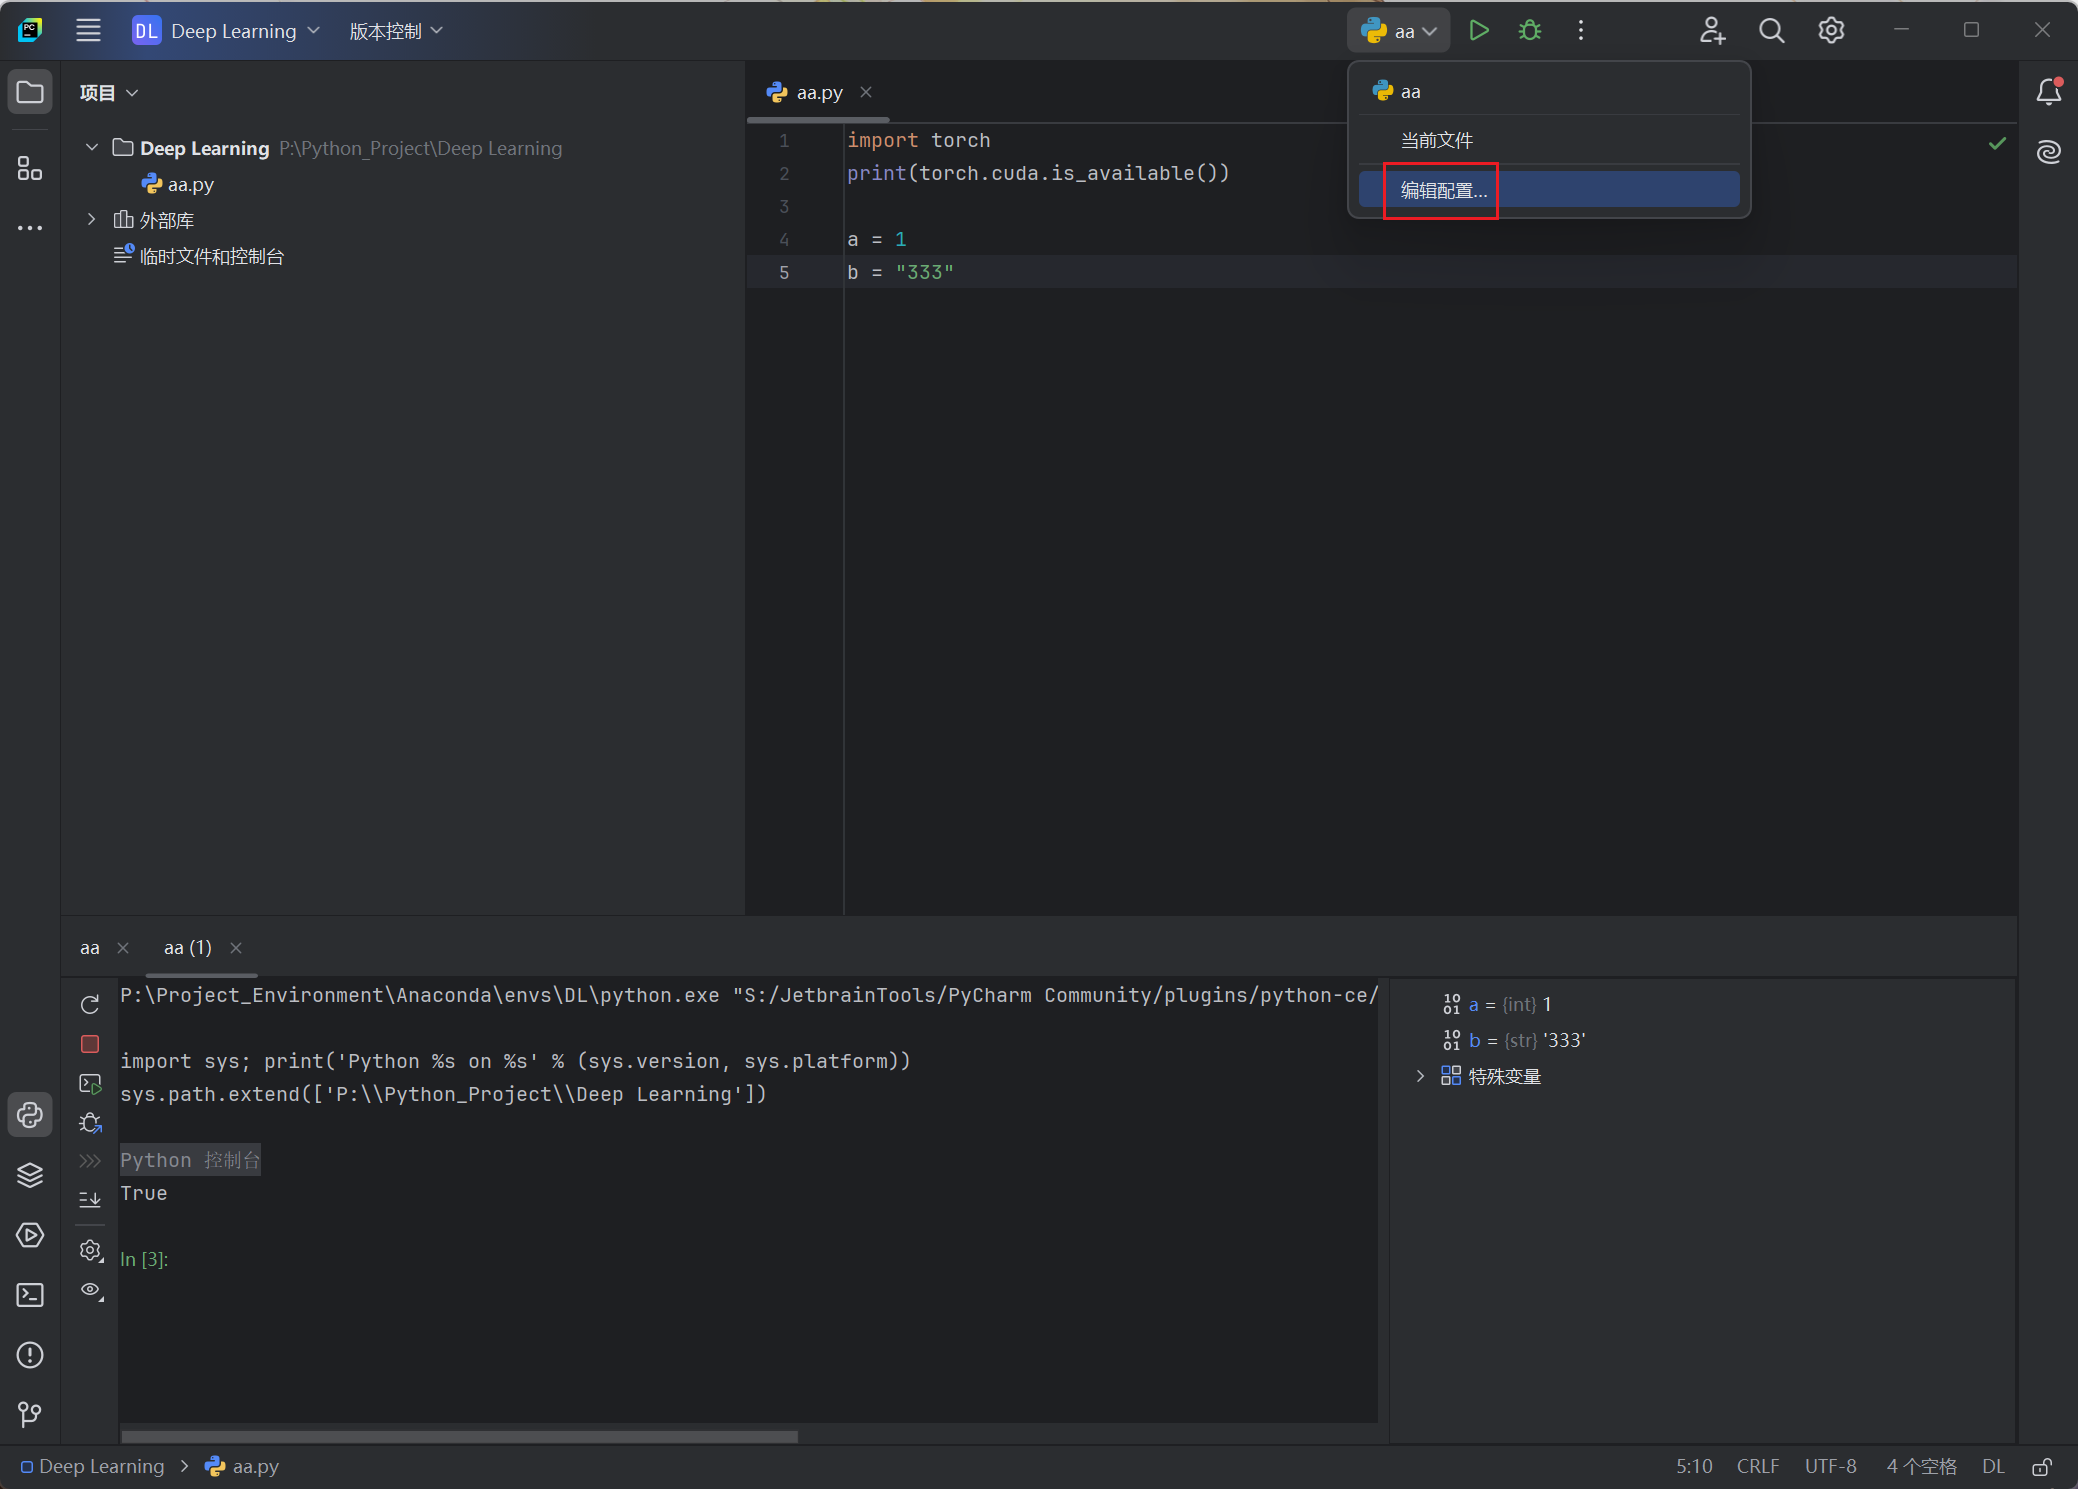Open the notifications bell
This screenshot has width=2078, height=1489.
click(2048, 92)
